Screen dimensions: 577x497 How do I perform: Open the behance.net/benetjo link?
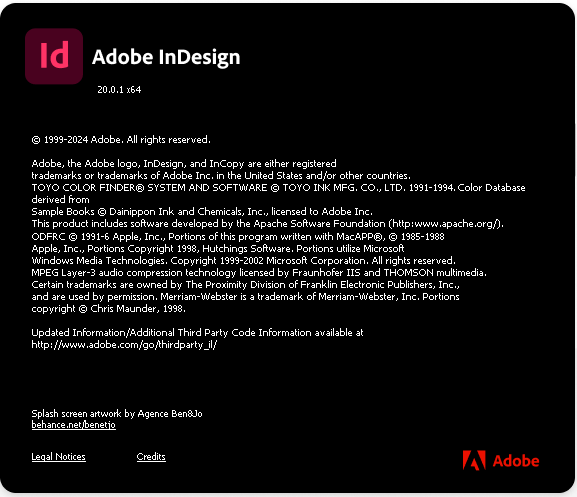(x=74, y=425)
